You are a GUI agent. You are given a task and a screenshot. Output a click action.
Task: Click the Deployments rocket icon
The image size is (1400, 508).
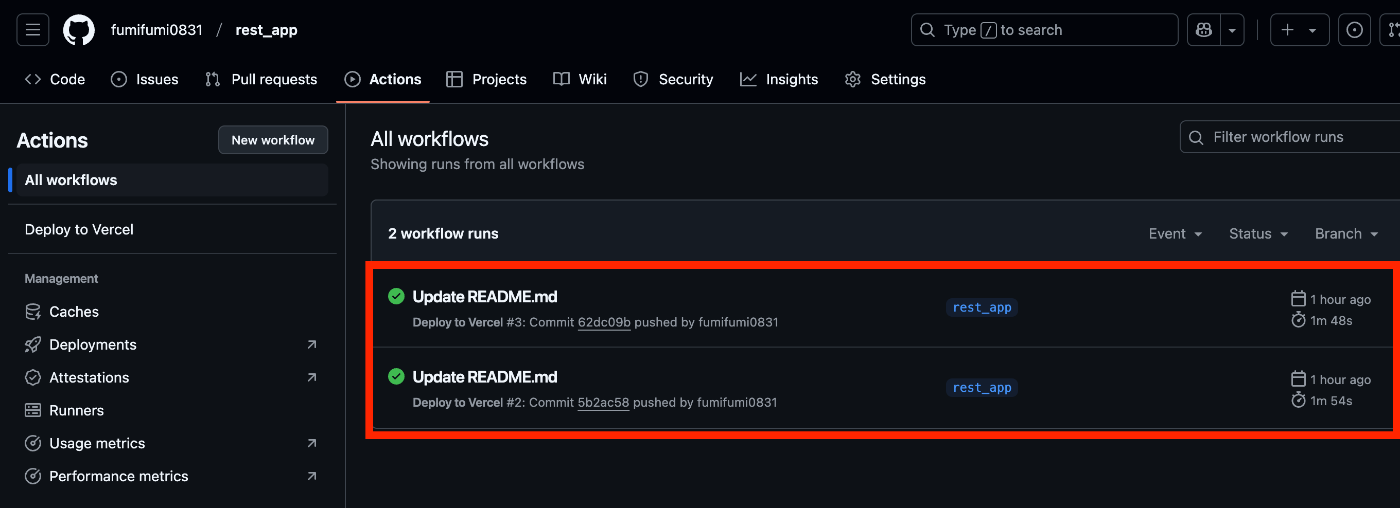pyautogui.click(x=33, y=344)
